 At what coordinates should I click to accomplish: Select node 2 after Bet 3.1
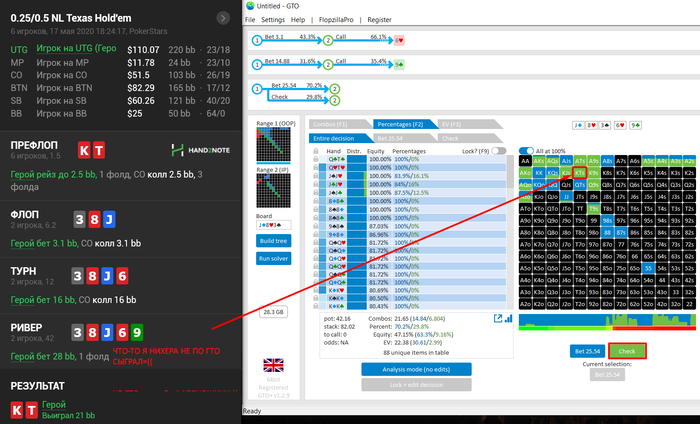[x=328, y=41]
